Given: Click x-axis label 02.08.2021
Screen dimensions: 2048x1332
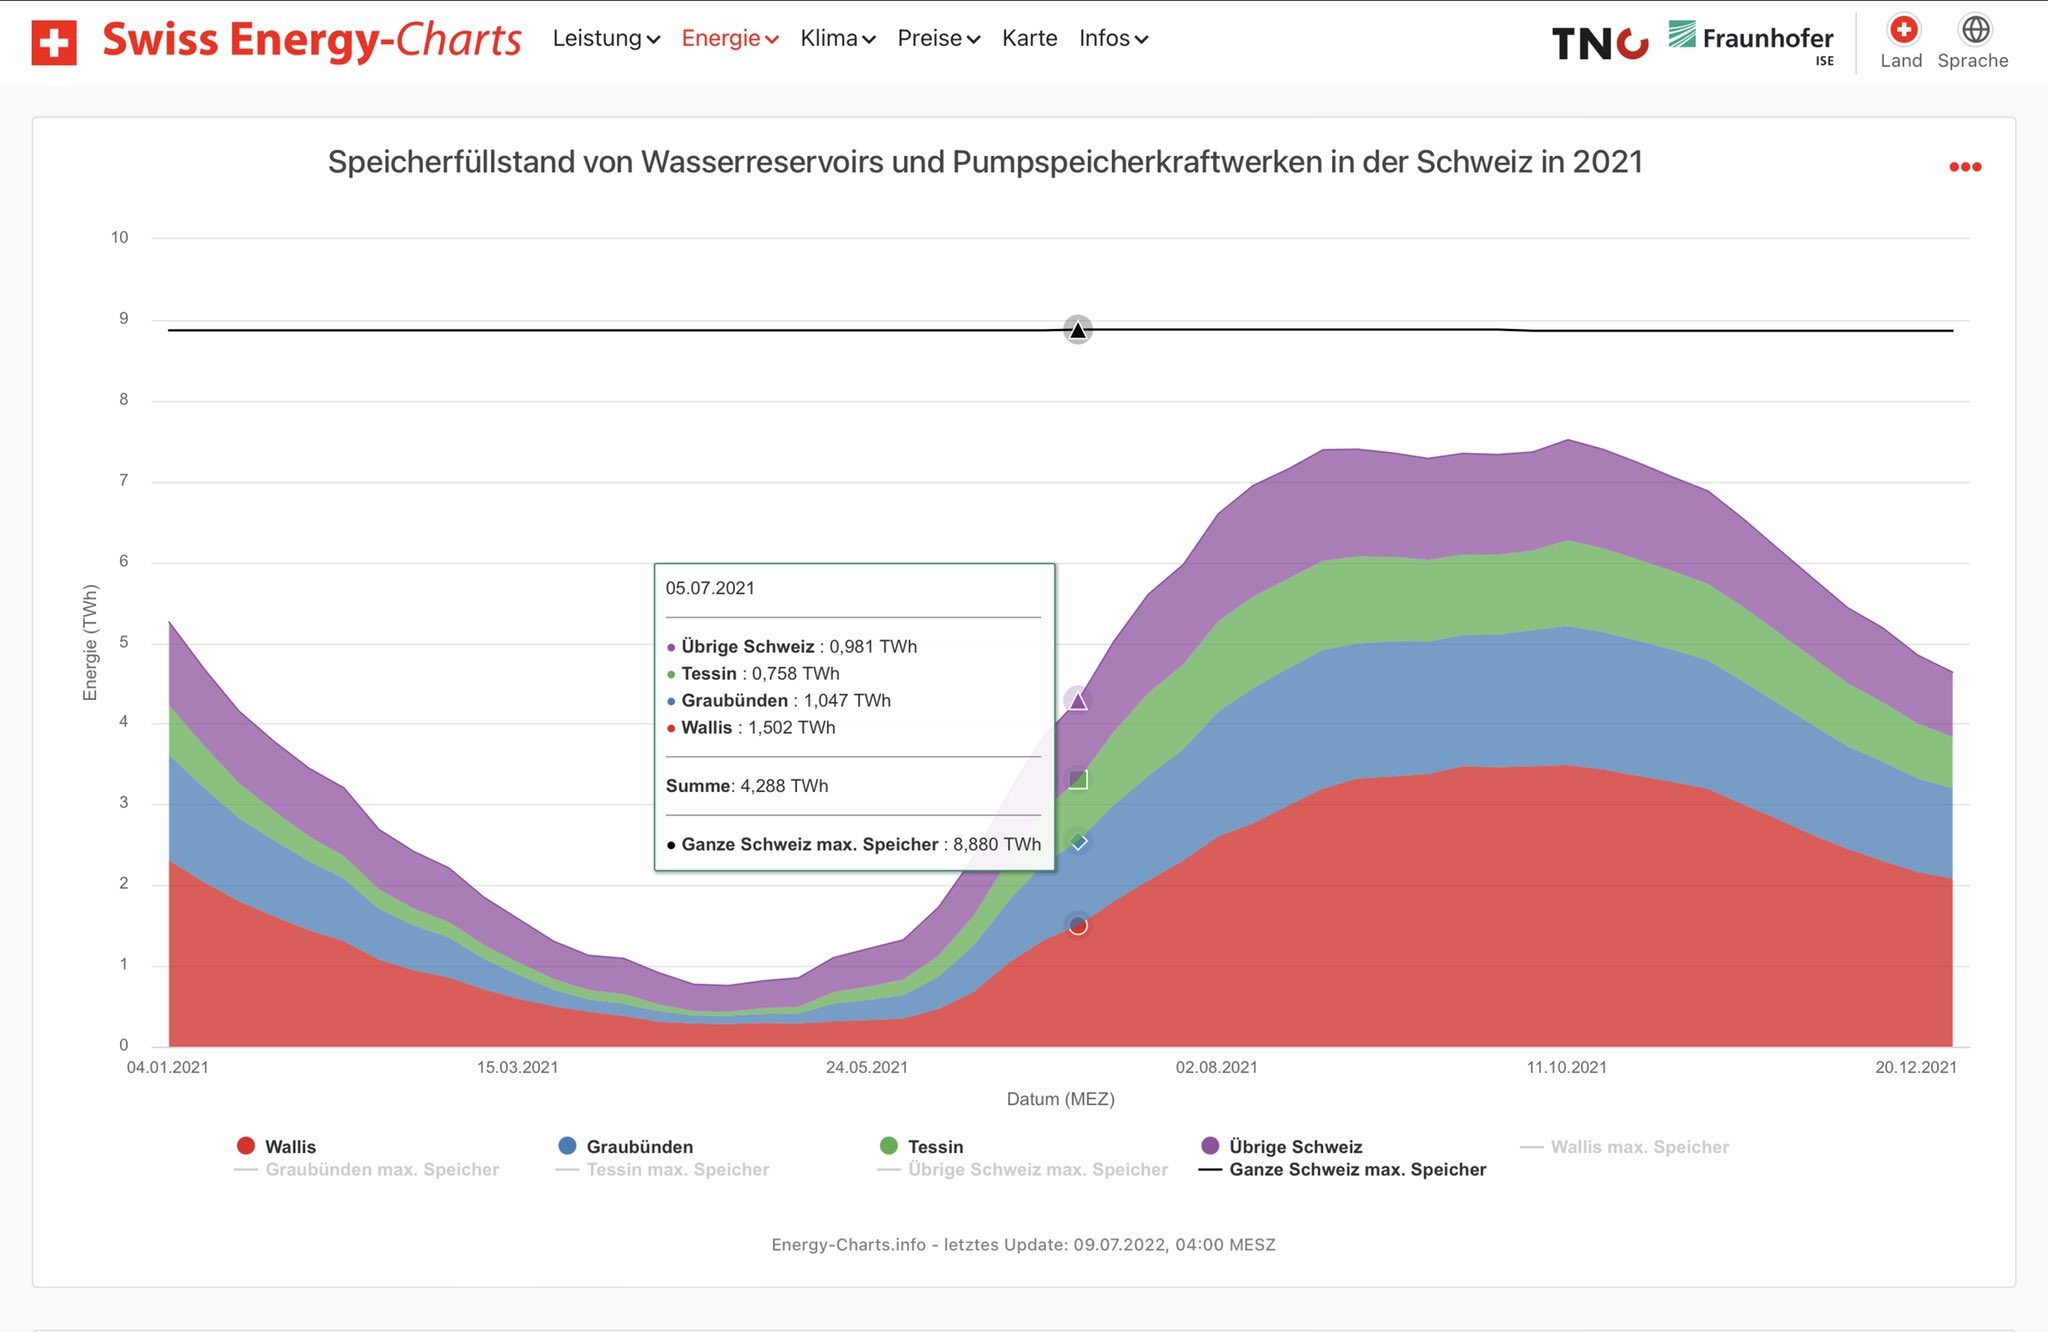Looking at the screenshot, I should pyautogui.click(x=1216, y=1067).
